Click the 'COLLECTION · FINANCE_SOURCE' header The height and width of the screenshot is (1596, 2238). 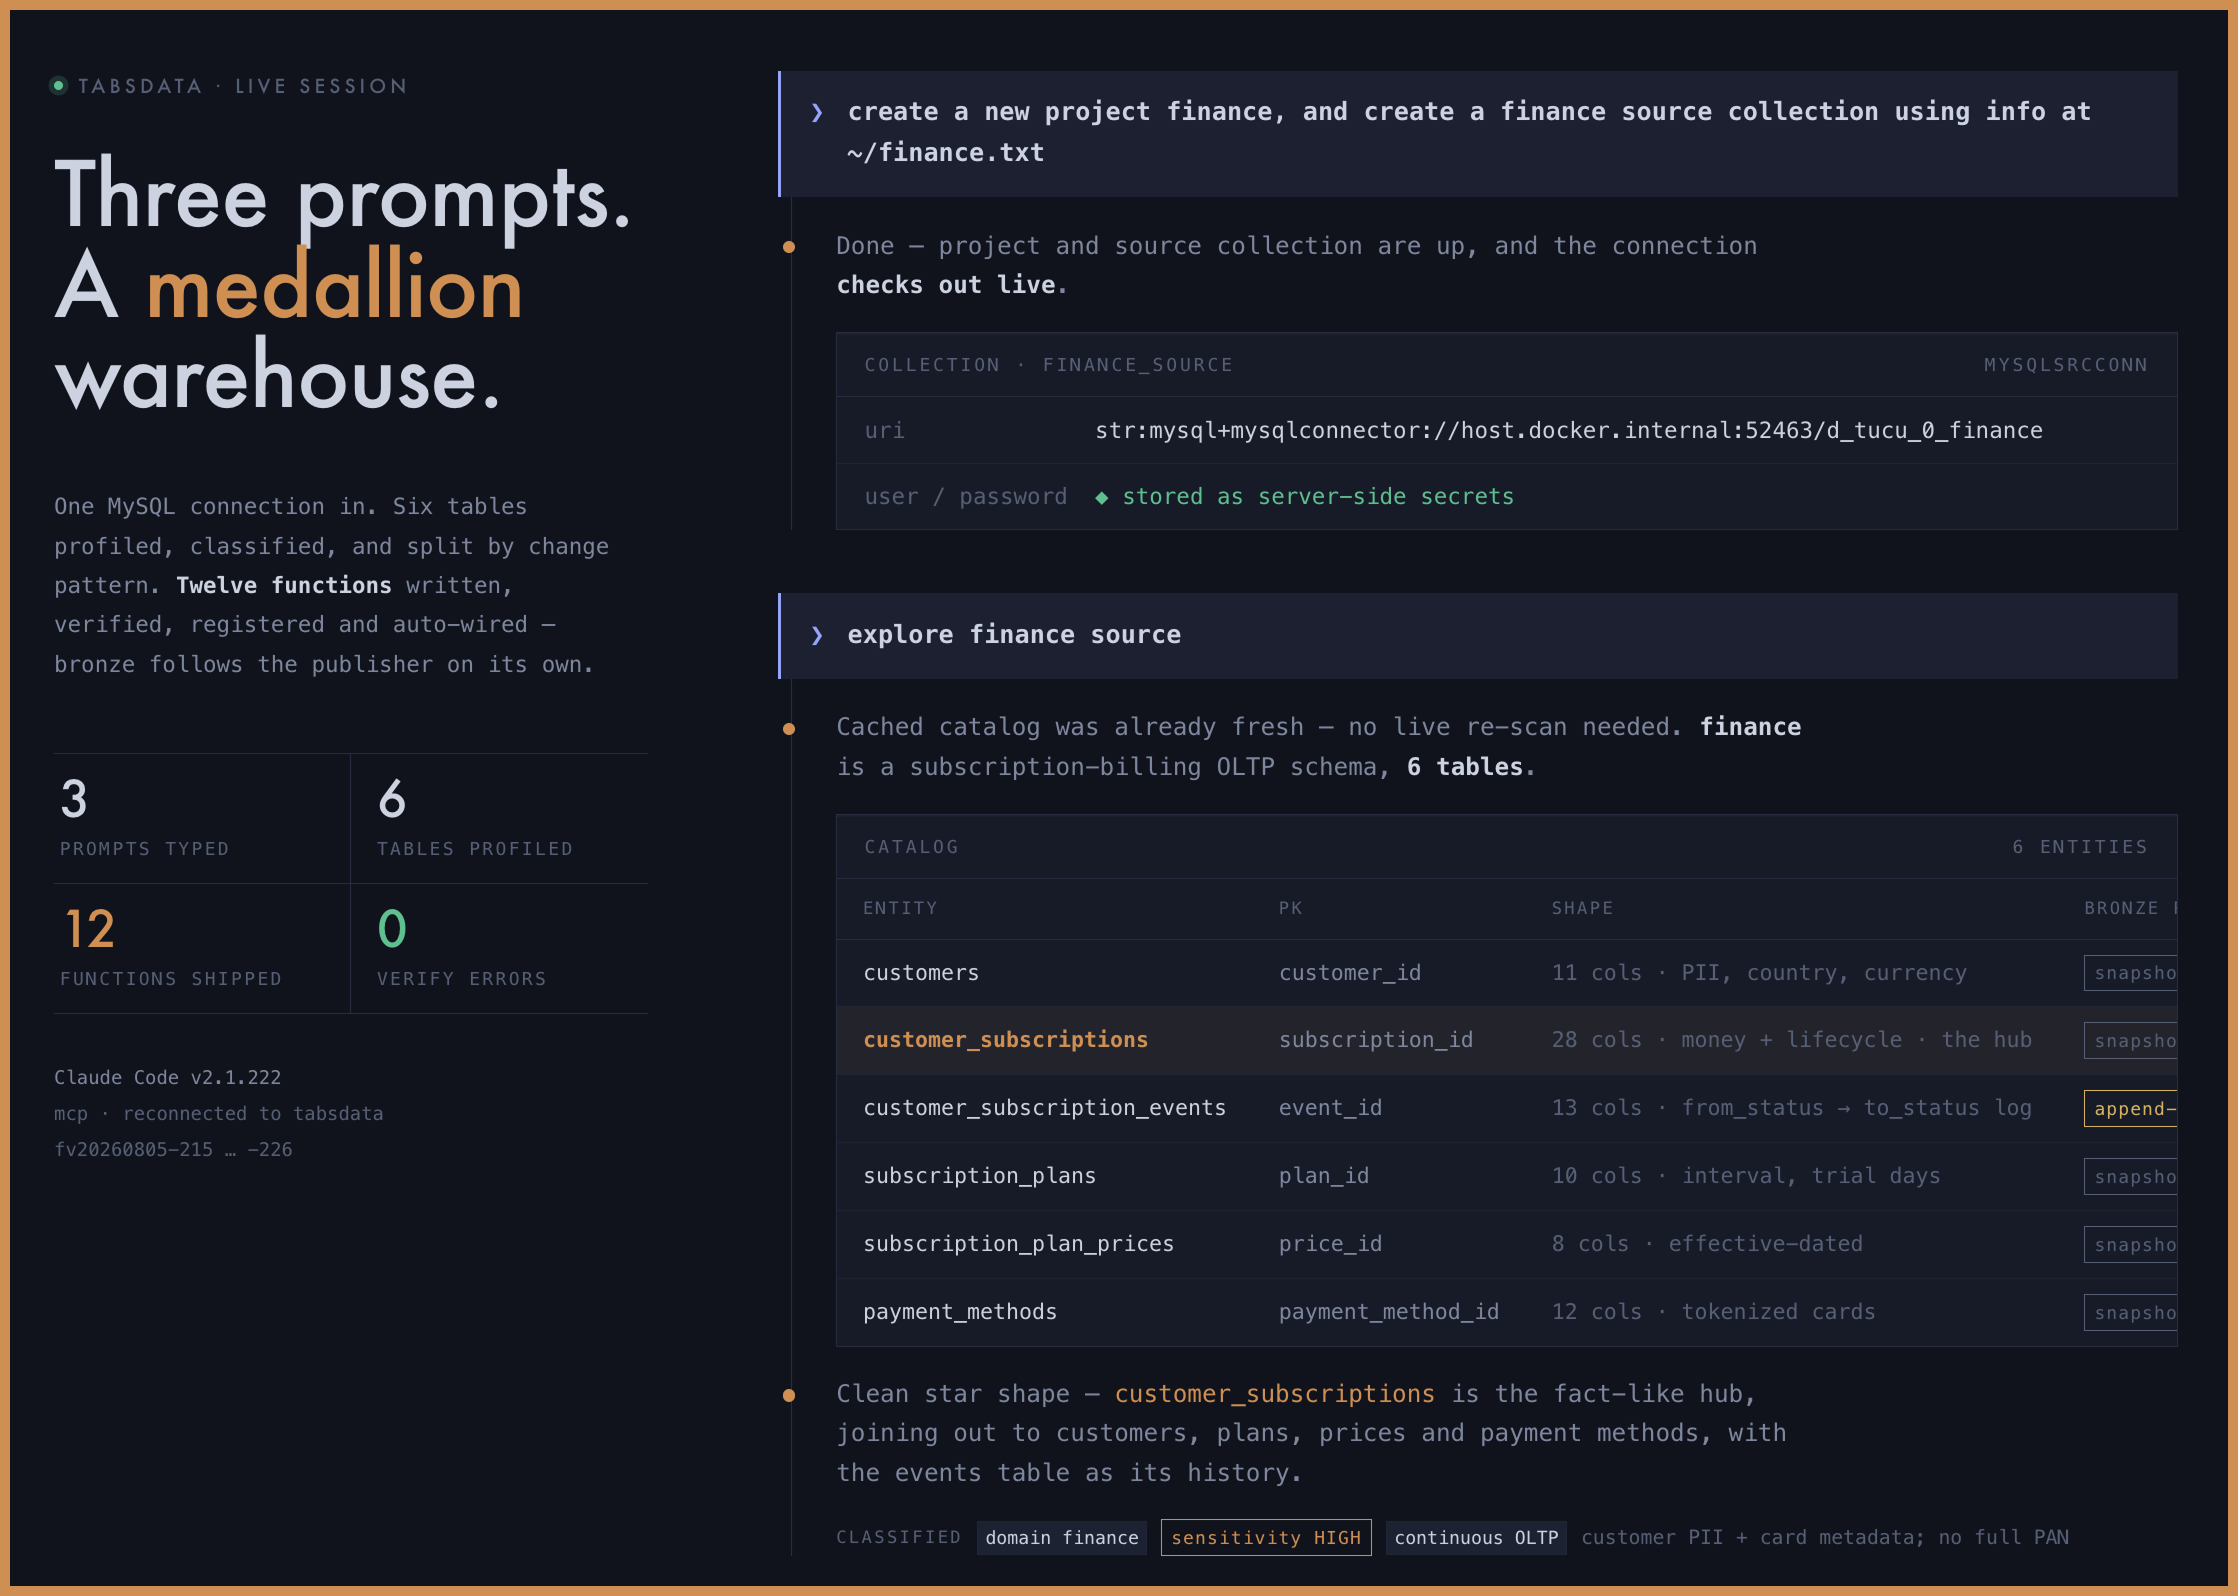tap(1048, 365)
